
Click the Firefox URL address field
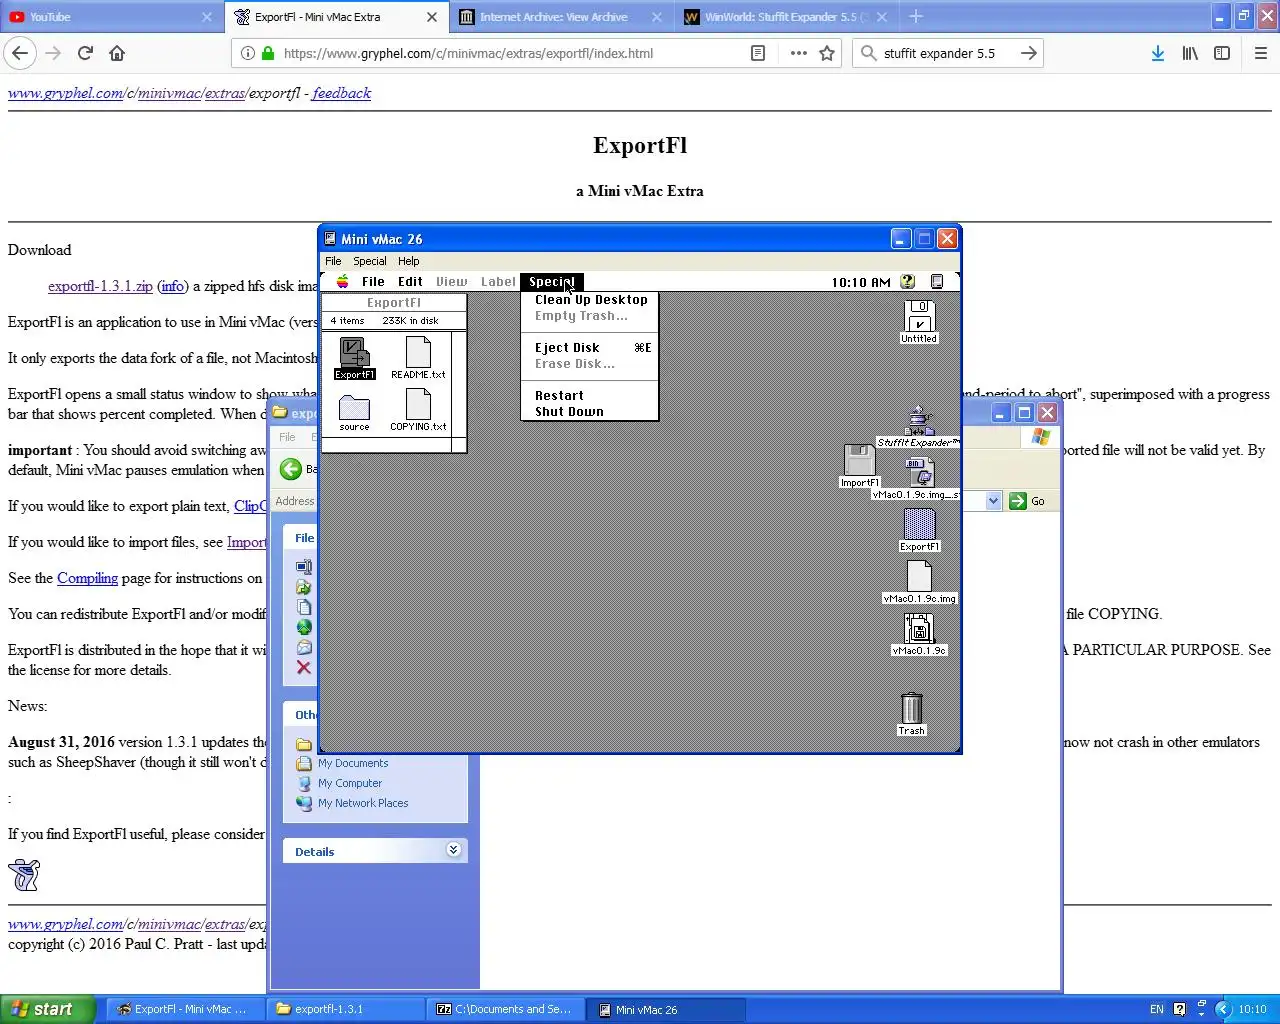pyautogui.click(x=510, y=53)
